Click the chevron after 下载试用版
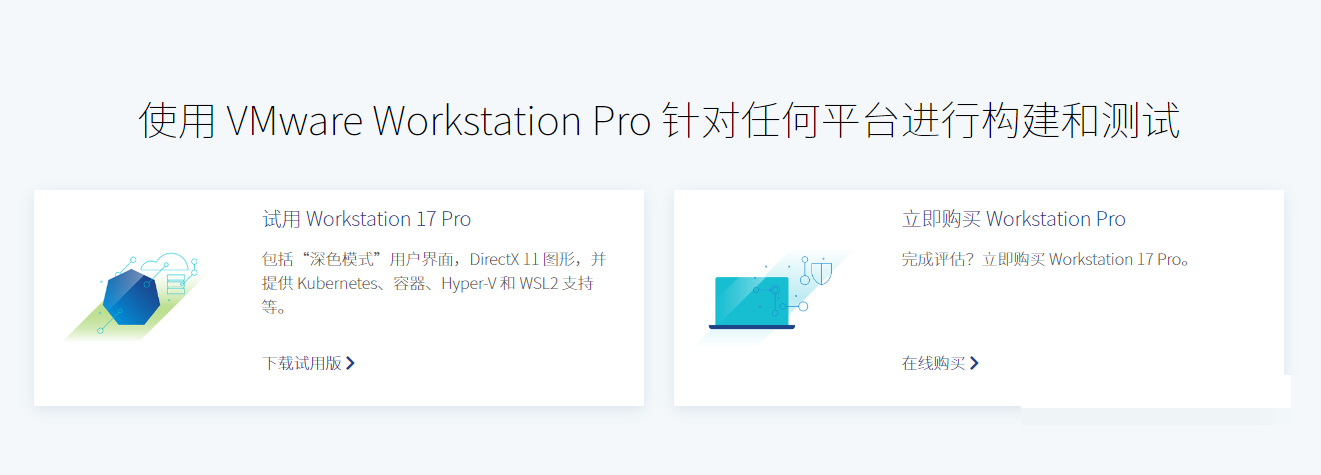 coord(350,363)
